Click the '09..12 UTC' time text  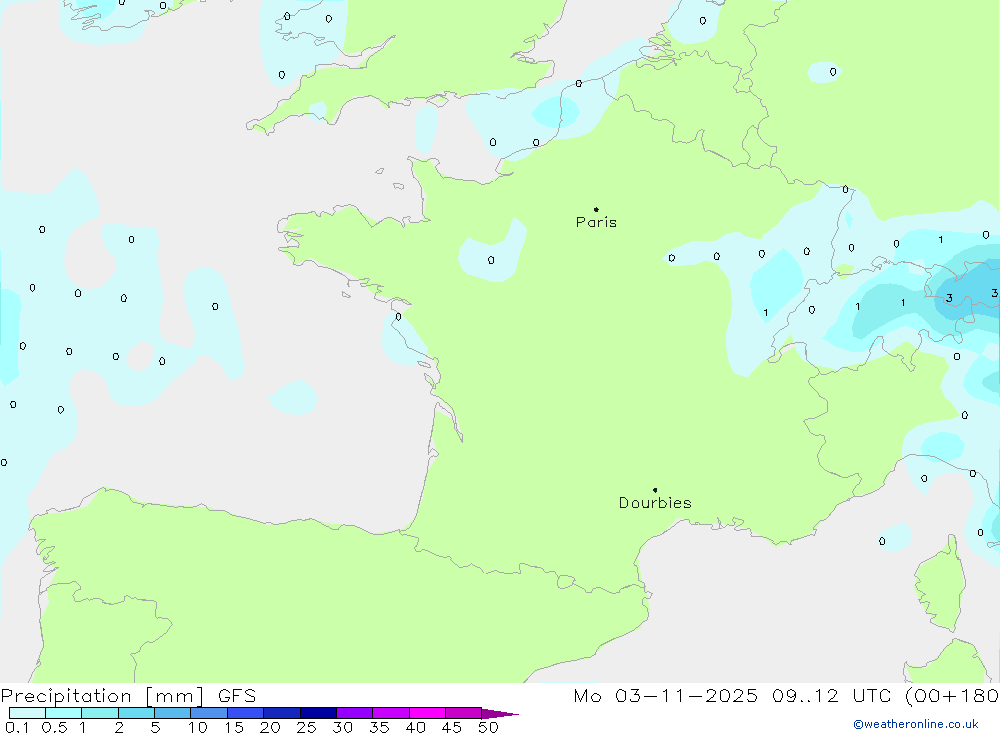pos(831,696)
